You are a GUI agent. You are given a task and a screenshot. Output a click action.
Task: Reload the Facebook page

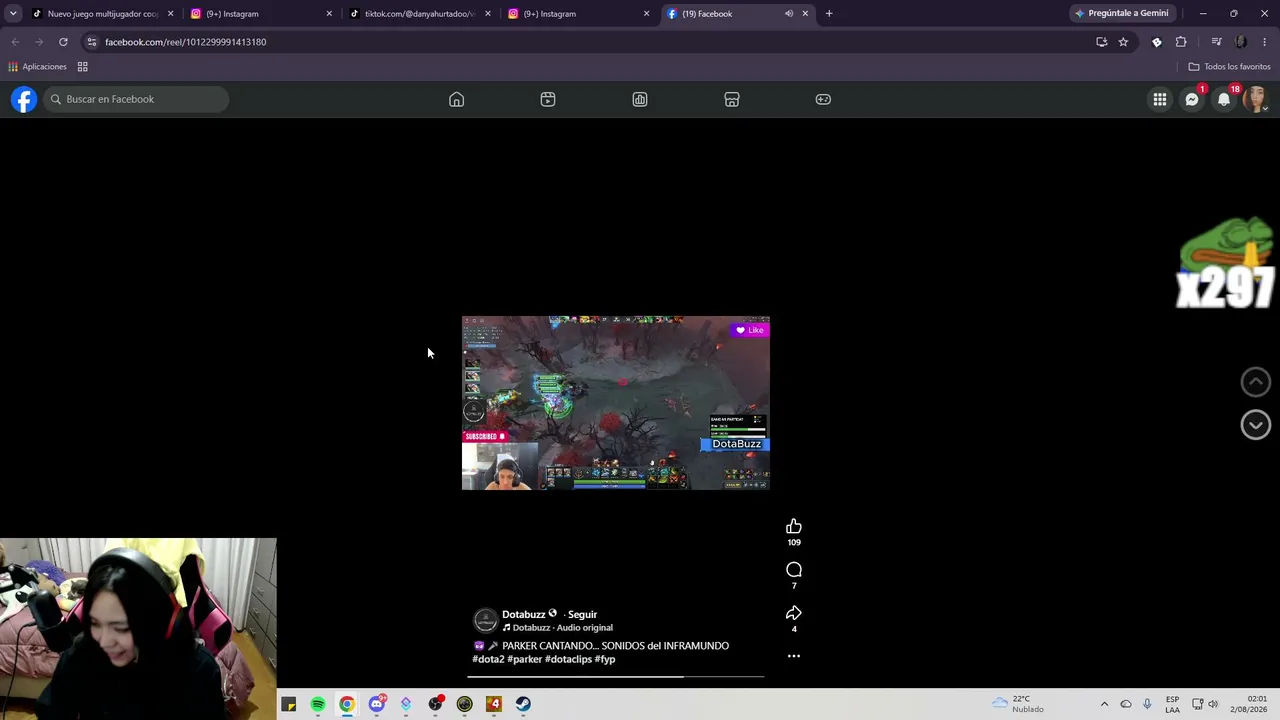coord(63,42)
